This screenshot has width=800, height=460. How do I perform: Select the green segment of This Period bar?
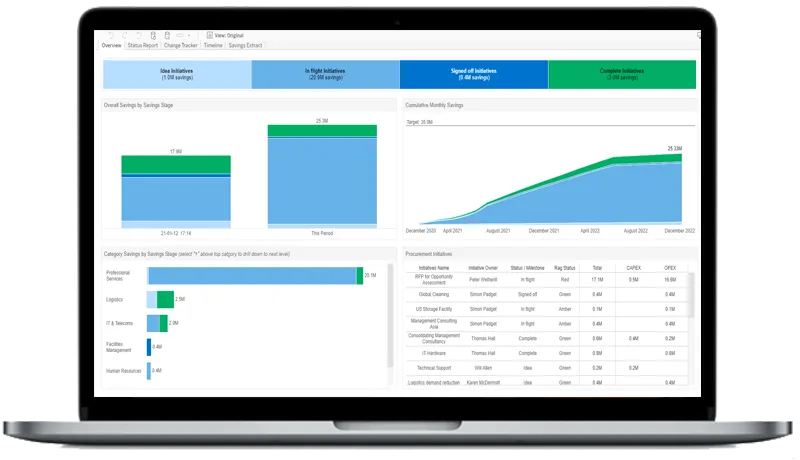321,130
